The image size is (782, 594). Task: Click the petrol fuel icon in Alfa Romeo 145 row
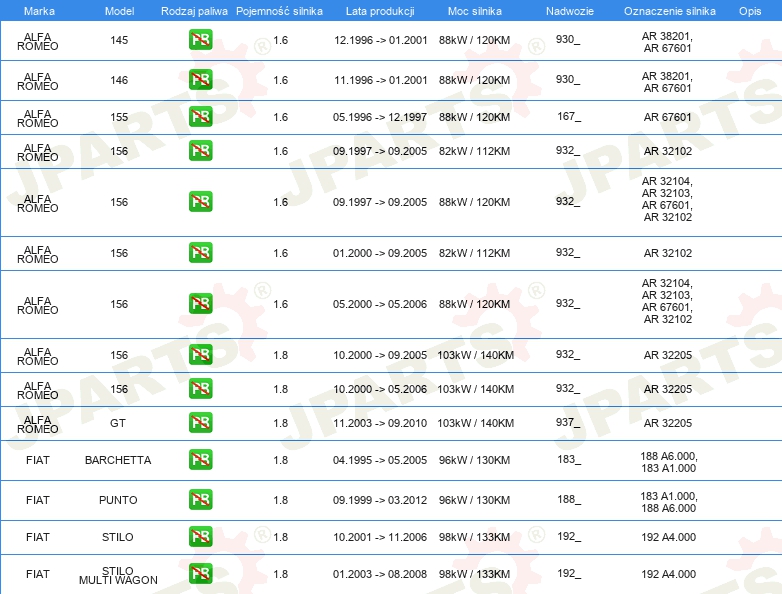click(x=200, y=40)
